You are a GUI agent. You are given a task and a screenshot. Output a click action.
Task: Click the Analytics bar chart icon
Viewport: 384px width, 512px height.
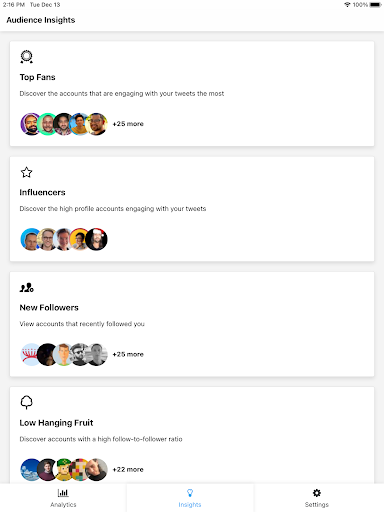click(x=63, y=493)
